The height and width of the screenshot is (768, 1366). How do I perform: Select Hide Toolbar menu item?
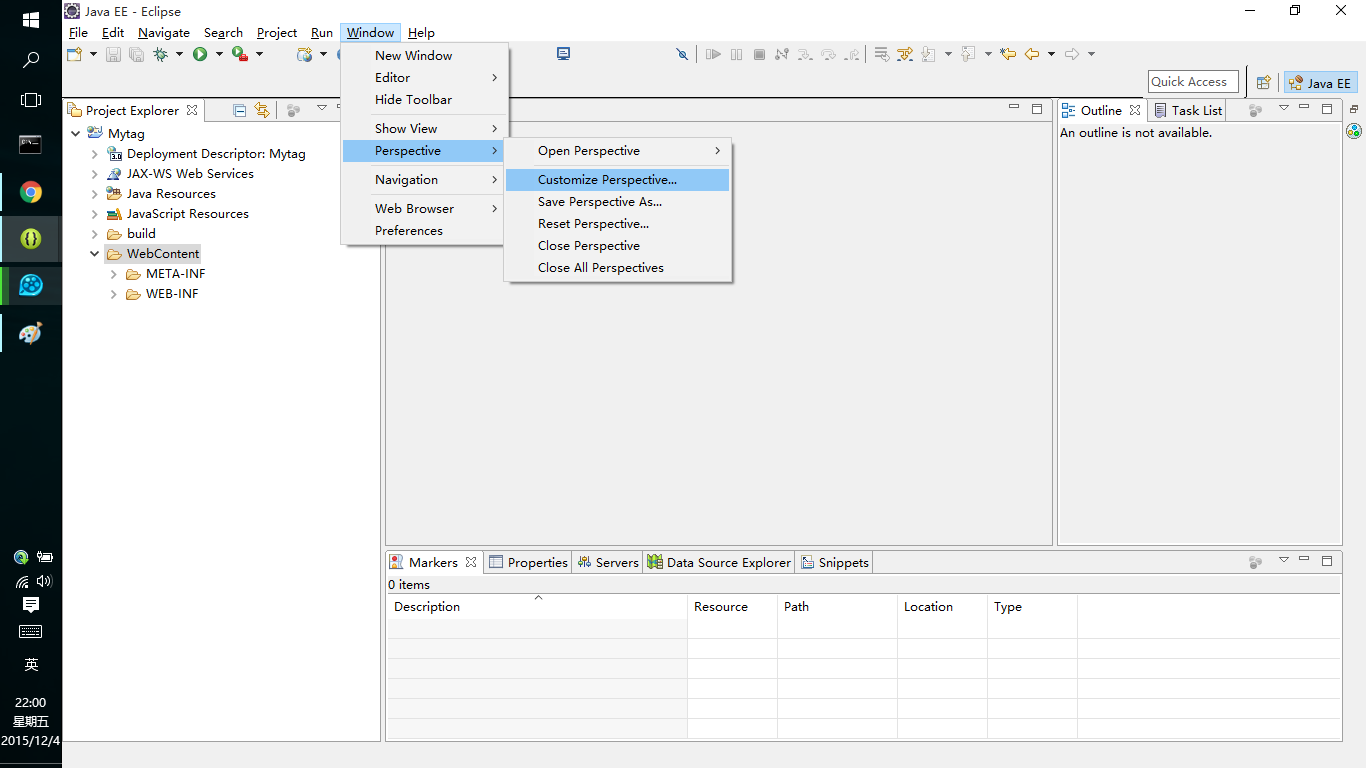click(x=423, y=100)
